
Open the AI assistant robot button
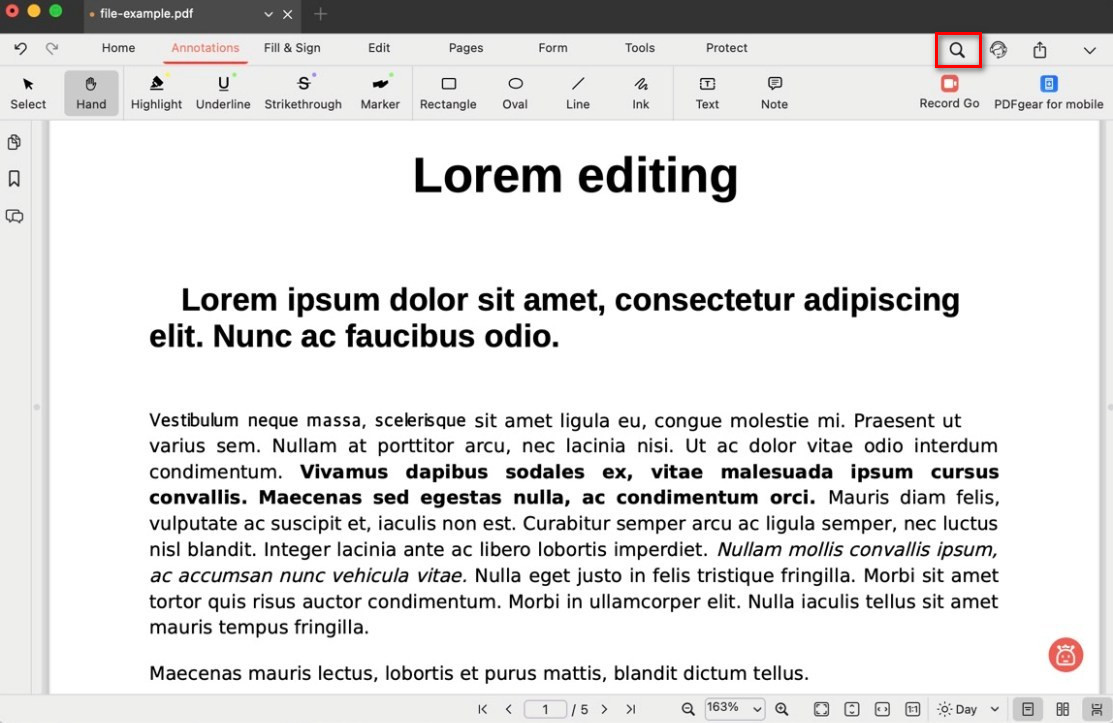(1066, 655)
